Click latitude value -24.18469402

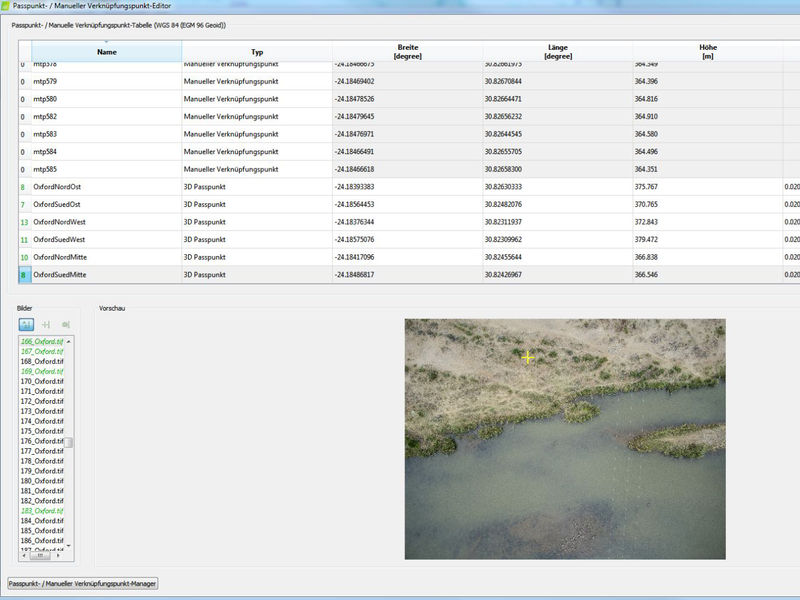355,81
